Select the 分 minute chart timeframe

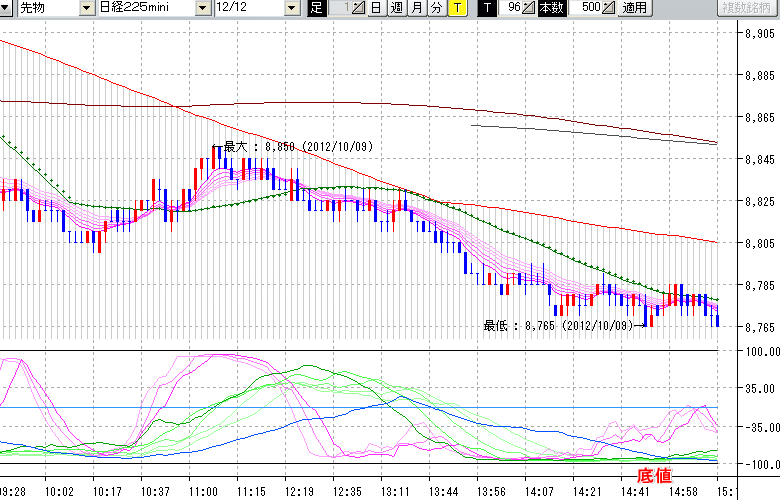tap(436, 8)
